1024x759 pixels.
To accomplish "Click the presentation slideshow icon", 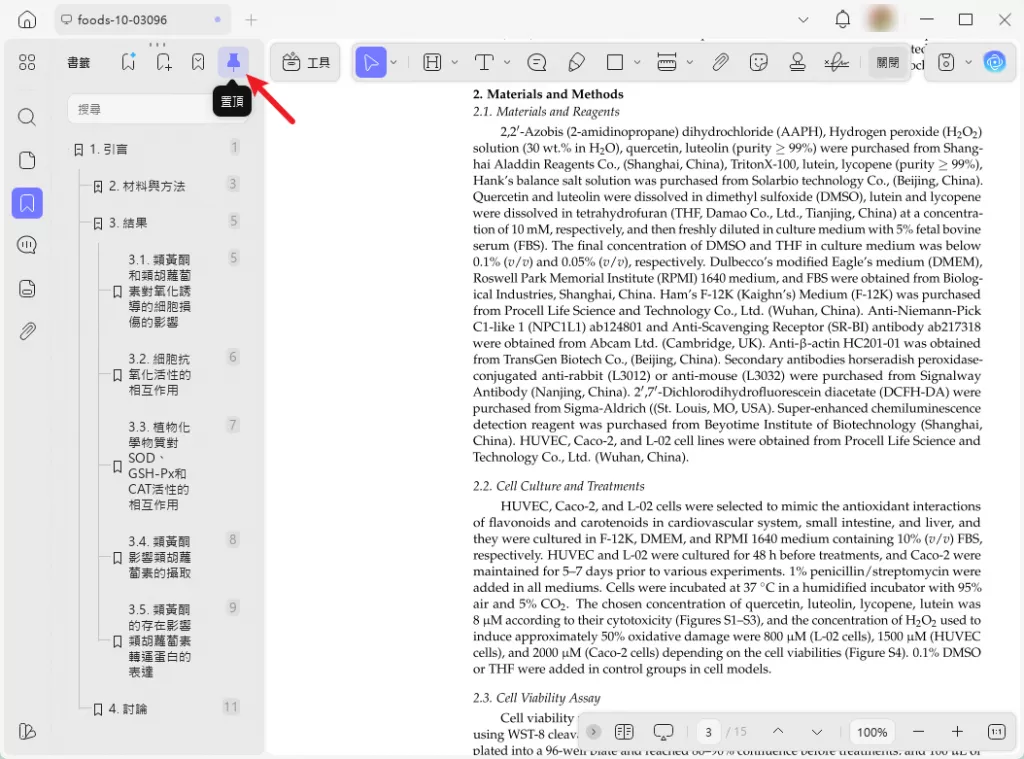I will coord(663,732).
